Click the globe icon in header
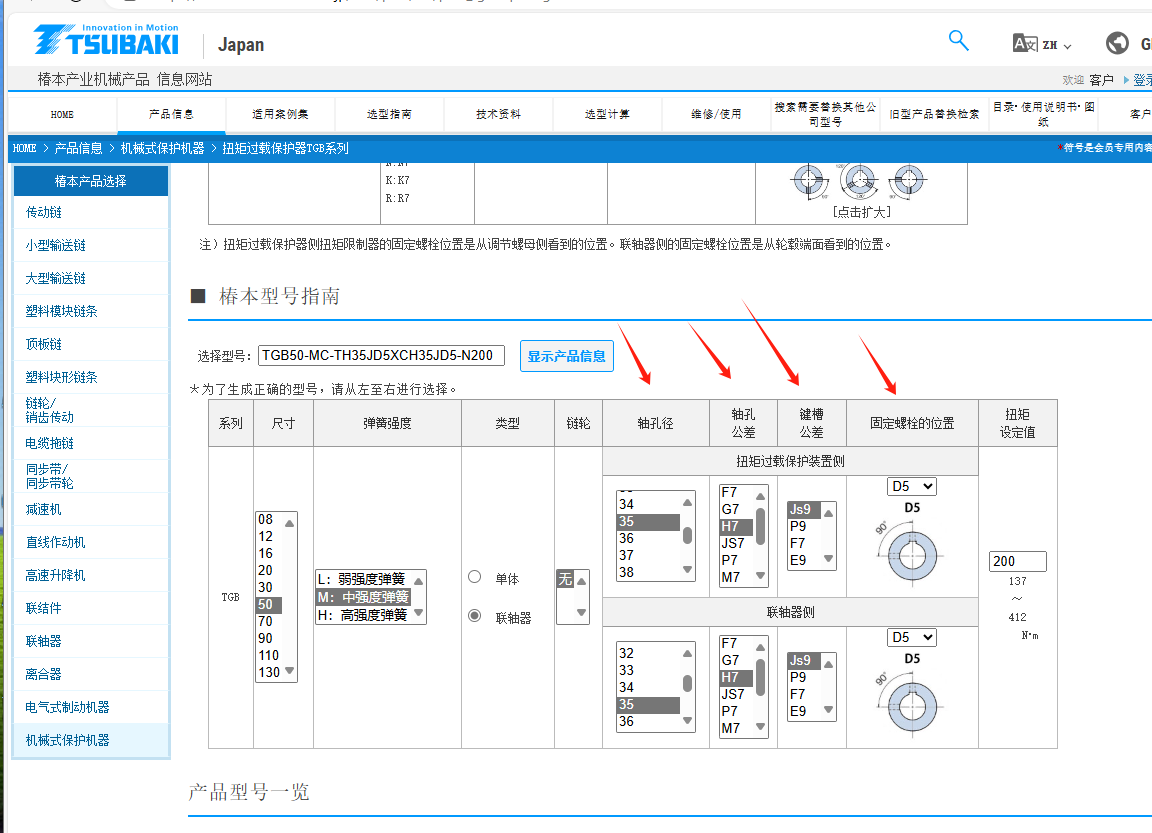 [x=1117, y=43]
